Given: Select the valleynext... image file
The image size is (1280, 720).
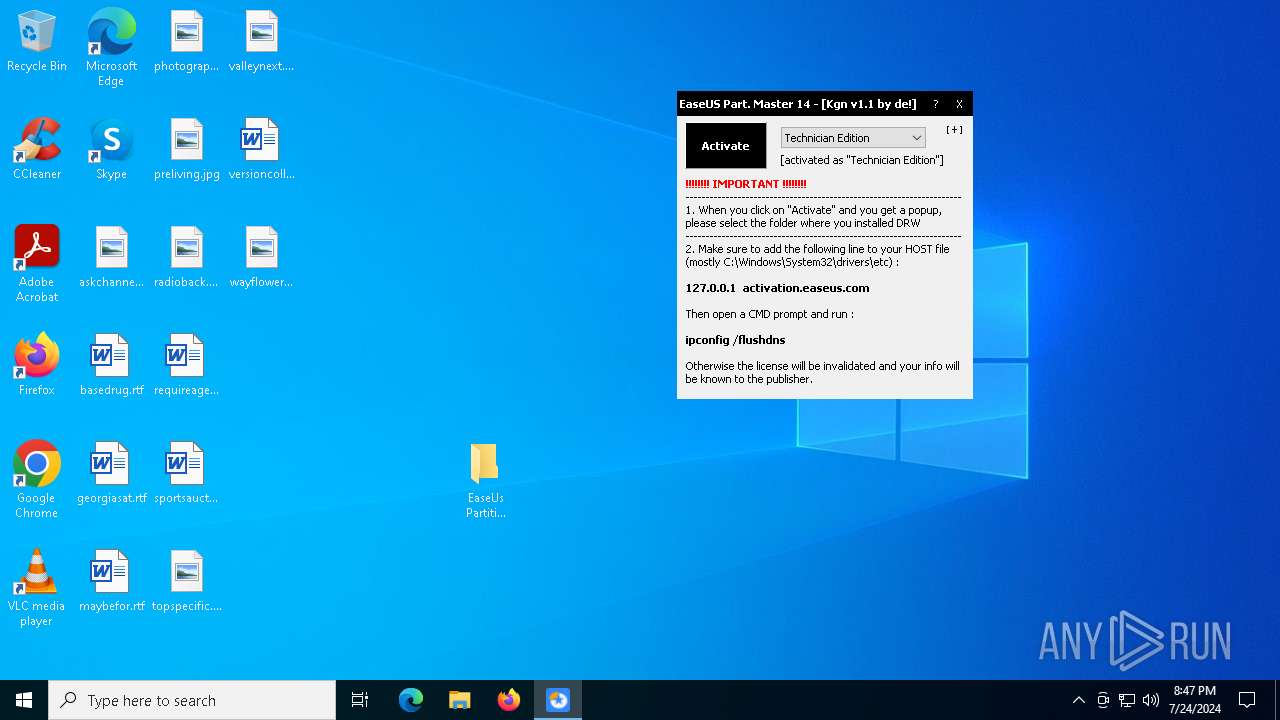Looking at the screenshot, I should (x=261, y=42).
